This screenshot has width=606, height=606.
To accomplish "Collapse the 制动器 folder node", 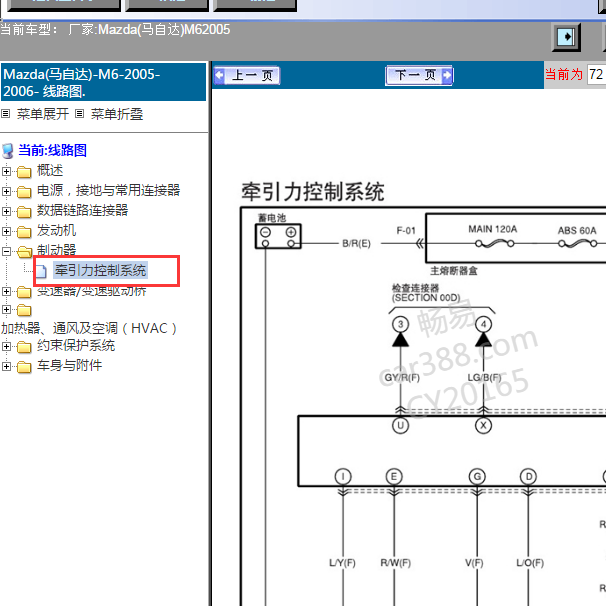I will coord(6,252).
